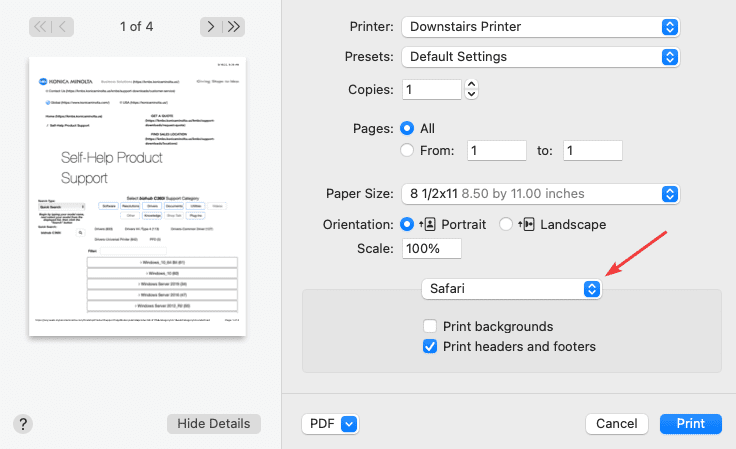The image size is (736, 449).
Task: Open the Help question mark button
Action: tap(24, 423)
